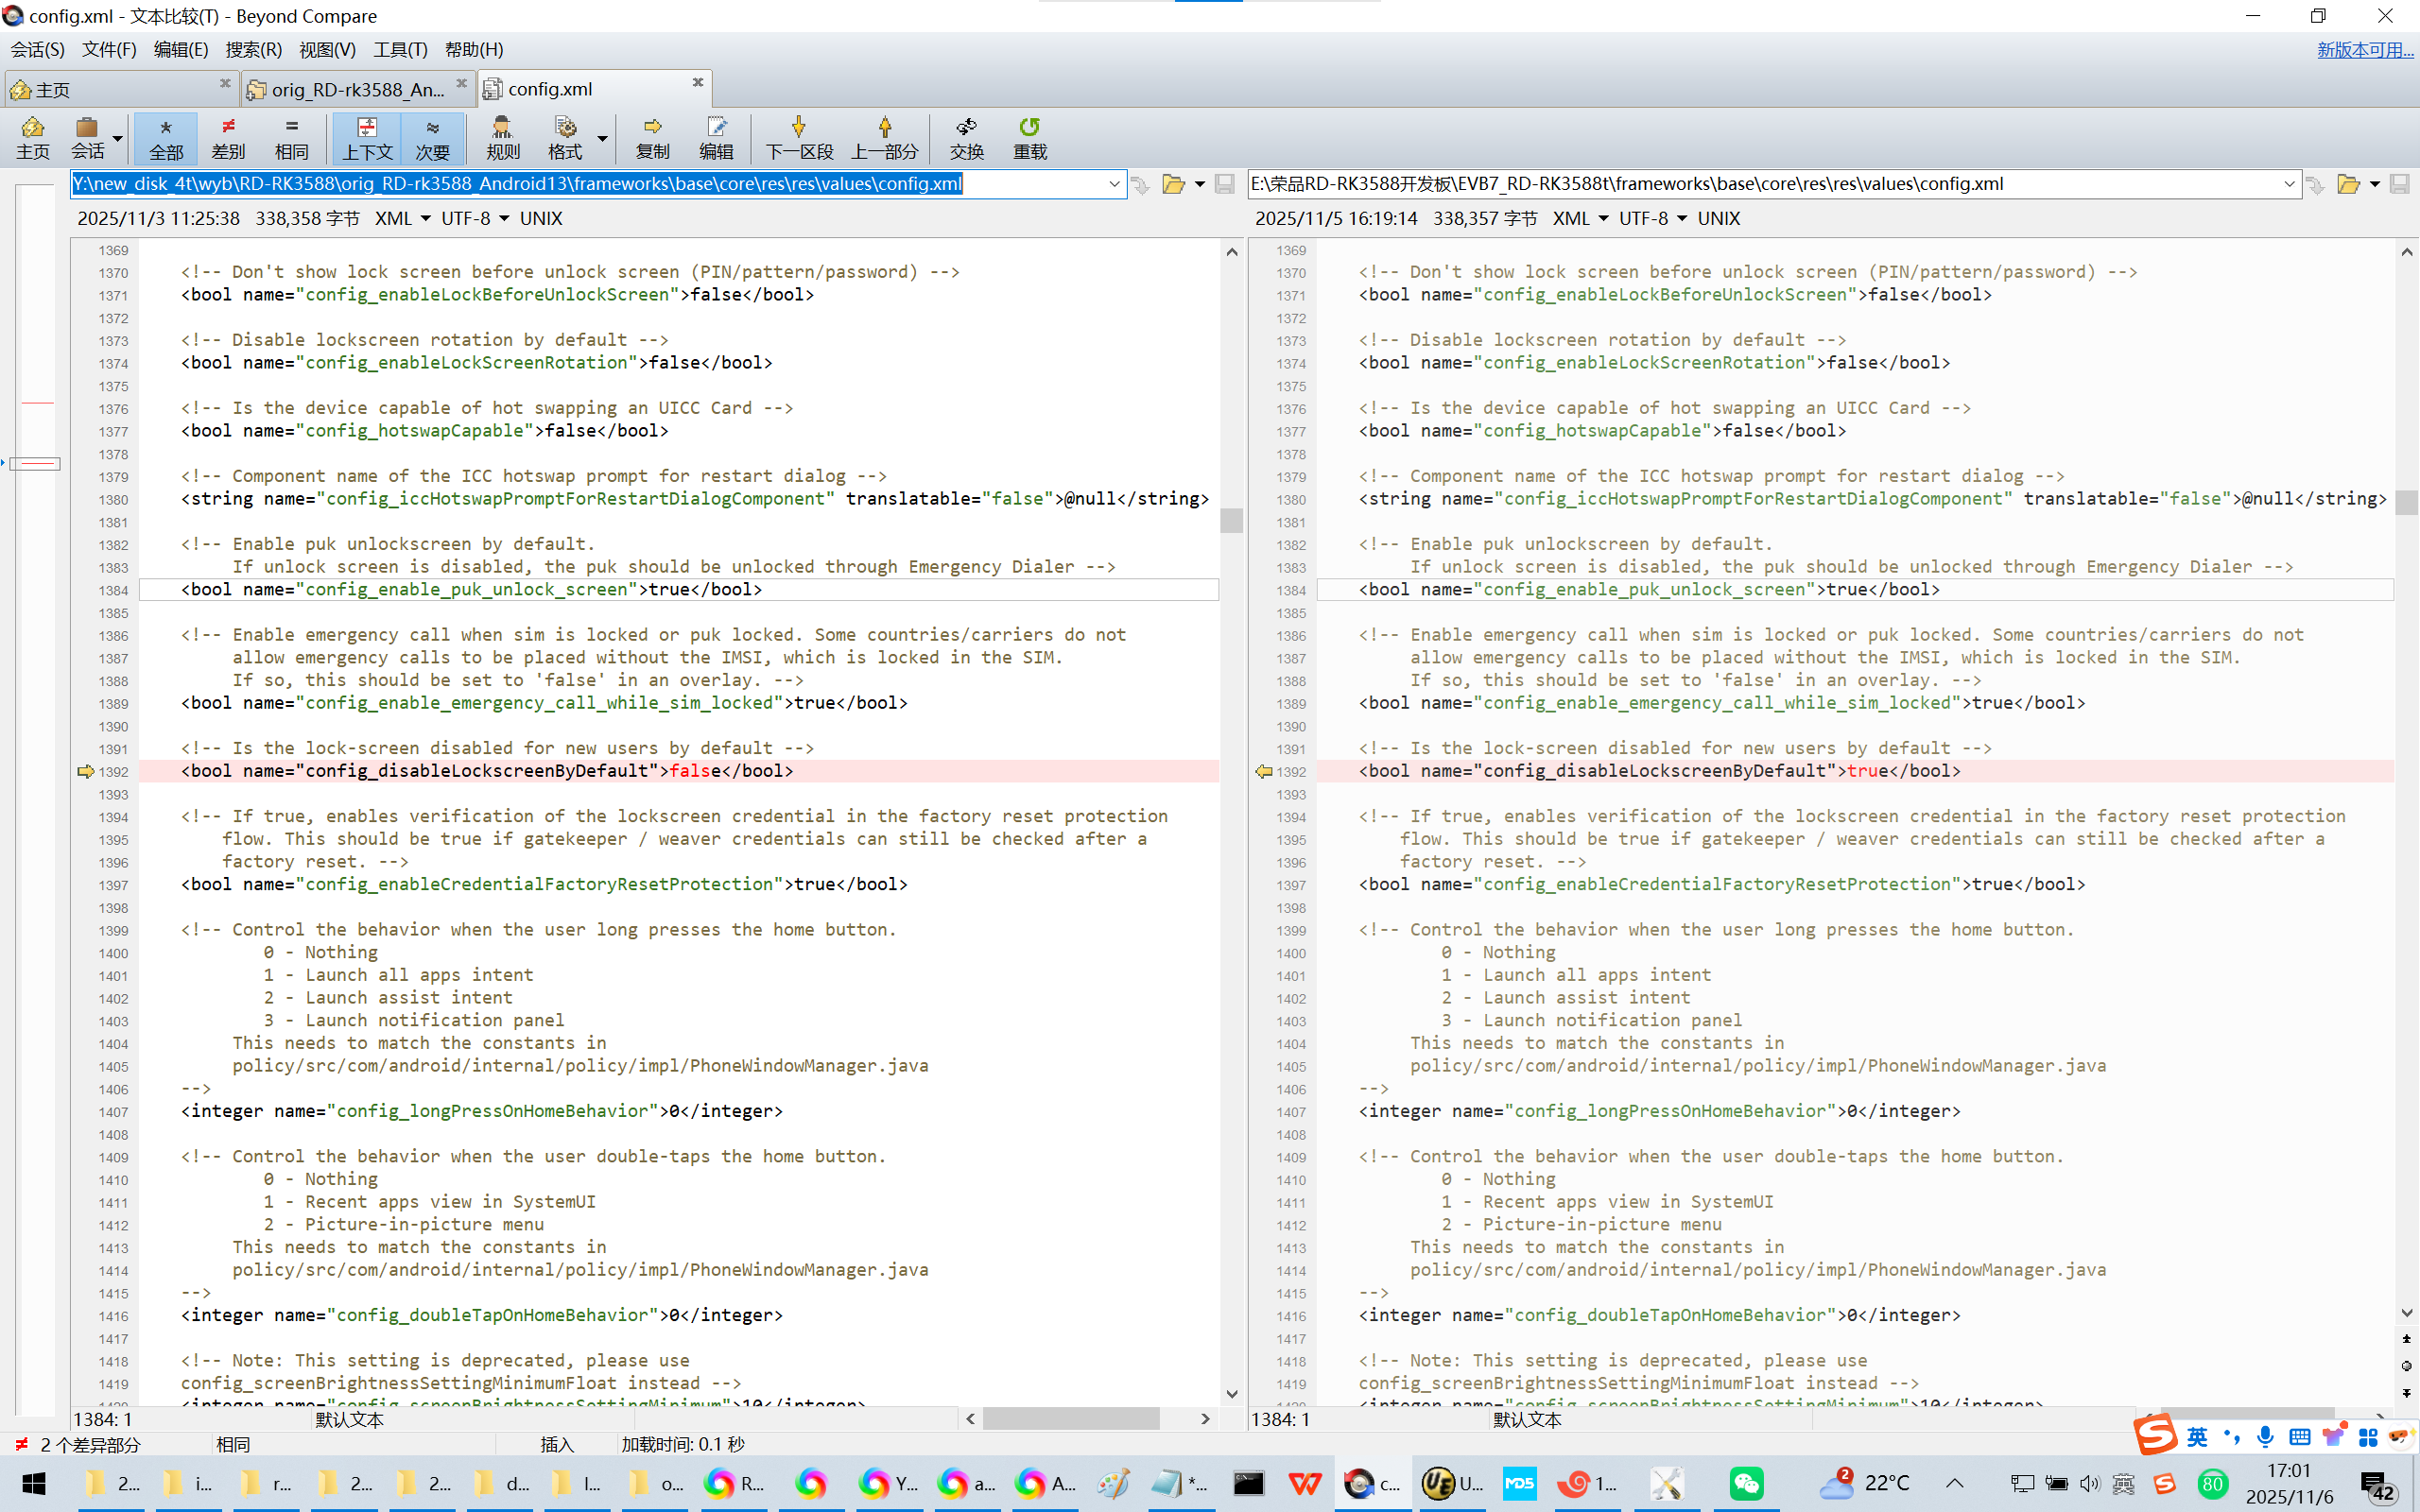The width and height of the screenshot is (2420, 1512).
Task: Open the Rules (规则) referee icon
Action: (502, 128)
